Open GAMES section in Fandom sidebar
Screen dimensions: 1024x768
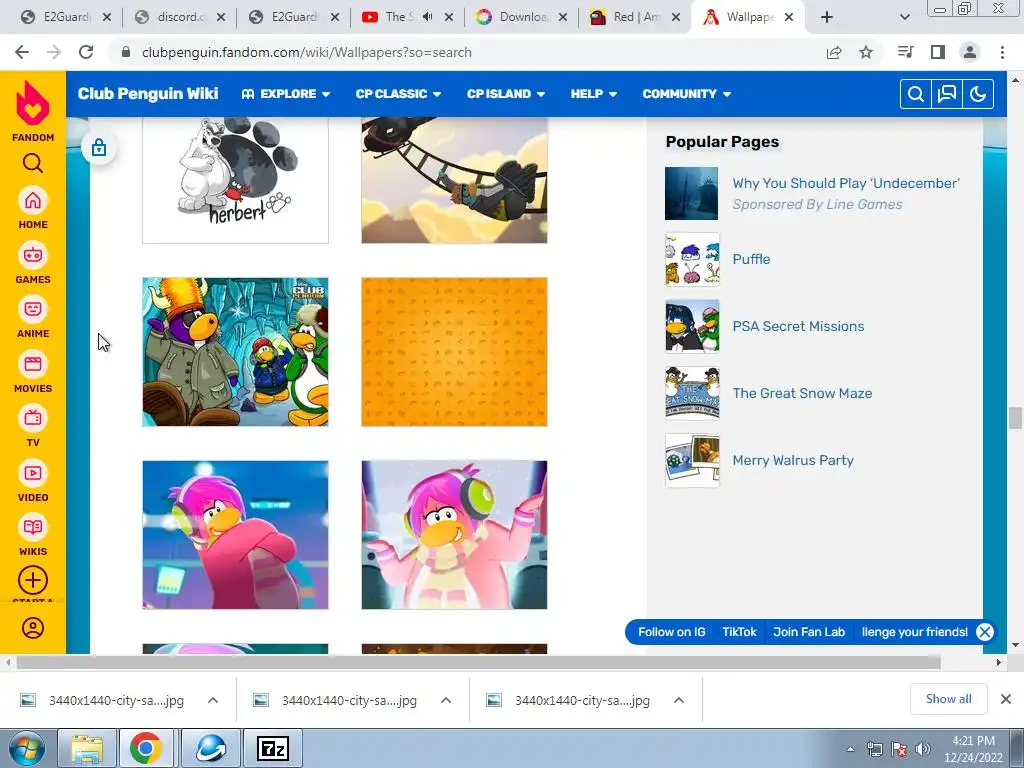pos(33,263)
